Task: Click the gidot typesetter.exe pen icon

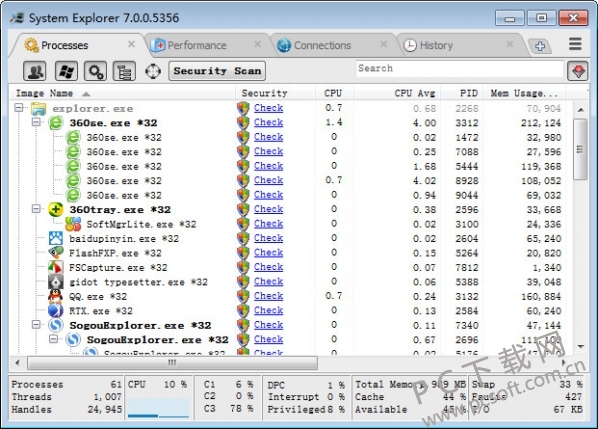Action: tap(56, 282)
